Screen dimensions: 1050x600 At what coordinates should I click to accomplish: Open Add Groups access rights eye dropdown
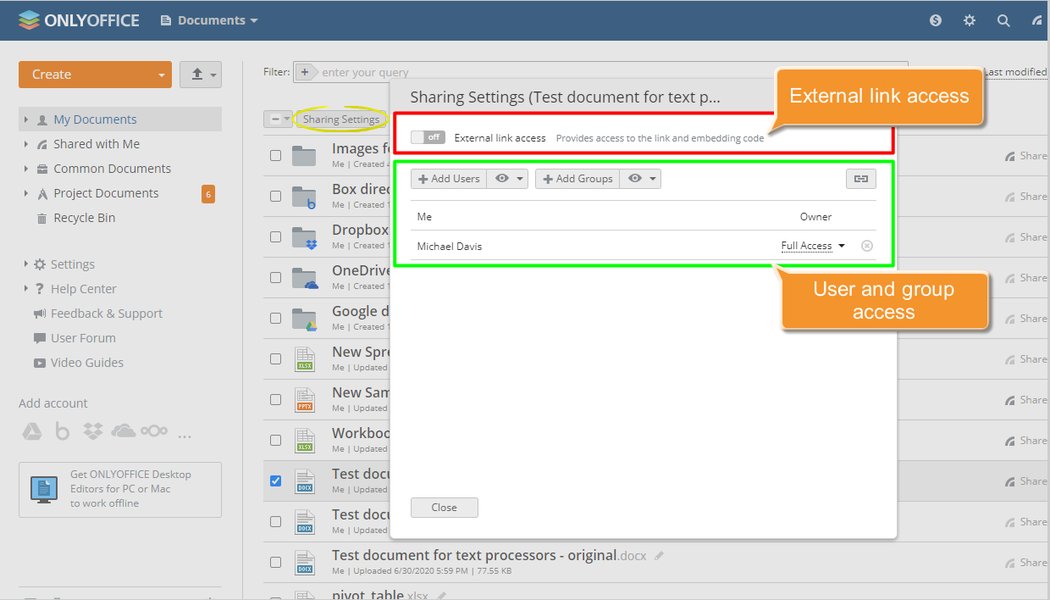(x=641, y=179)
